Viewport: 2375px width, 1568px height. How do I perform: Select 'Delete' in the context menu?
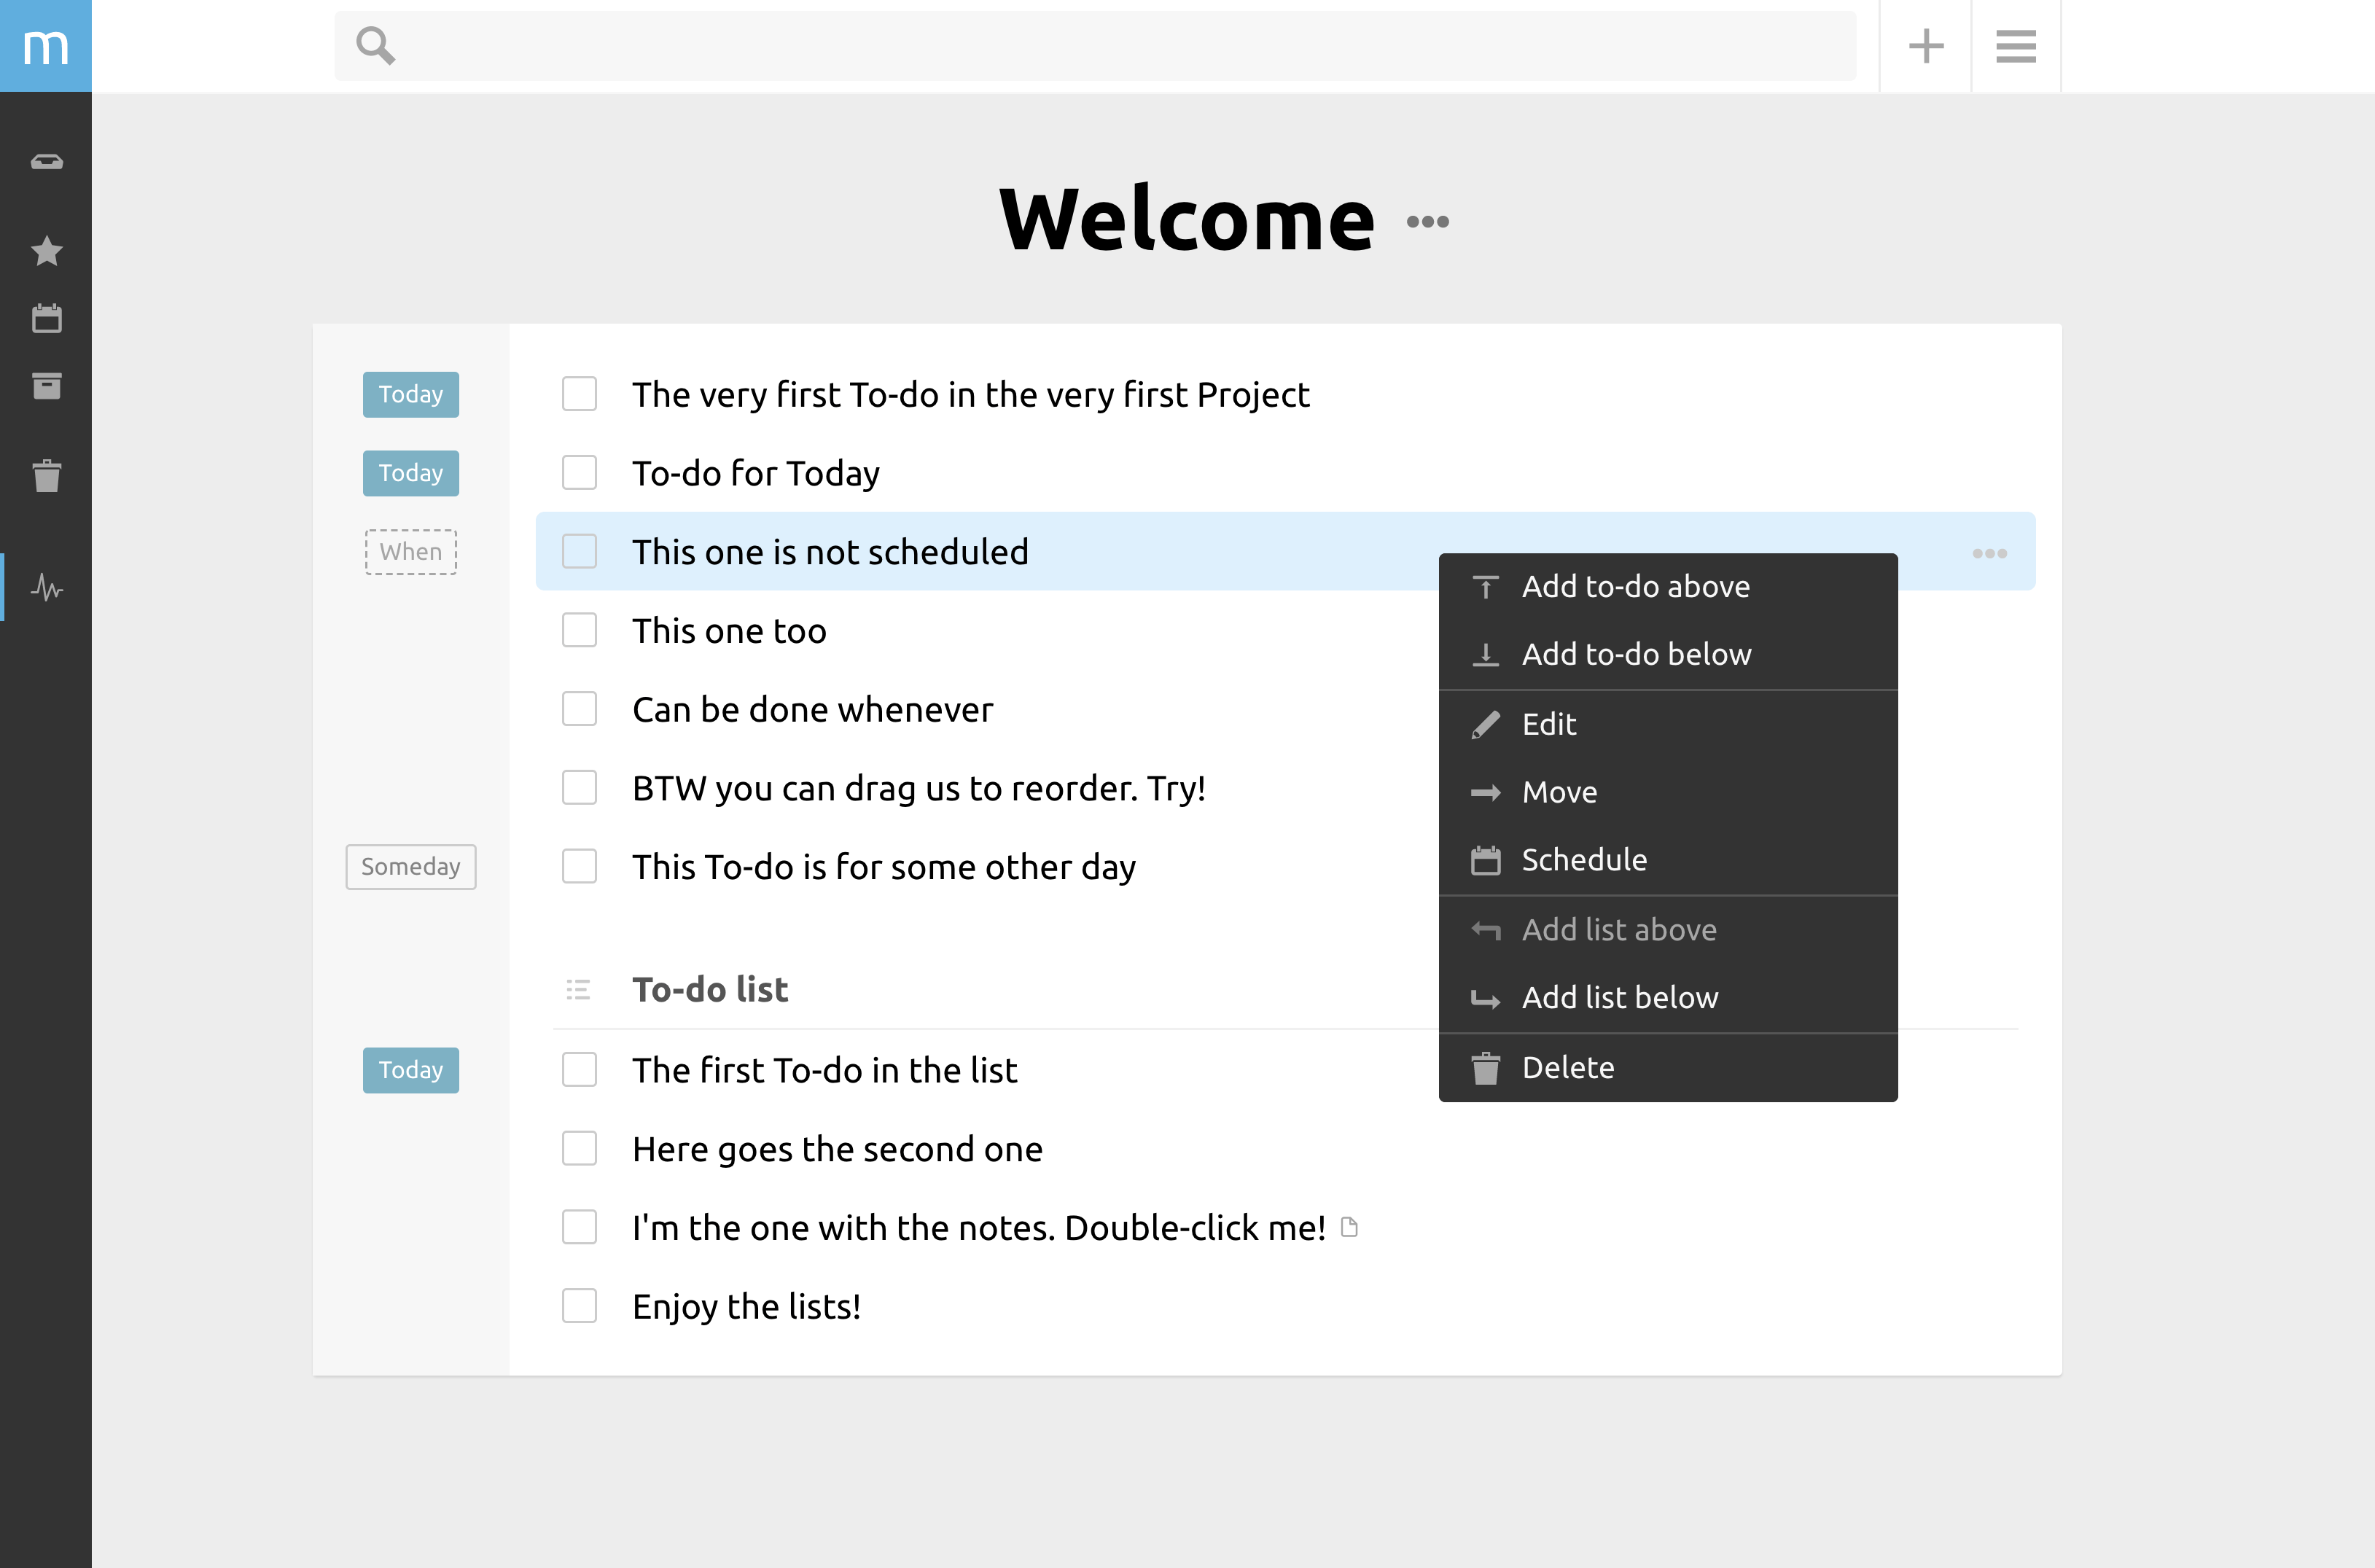pyautogui.click(x=1567, y=1068)
